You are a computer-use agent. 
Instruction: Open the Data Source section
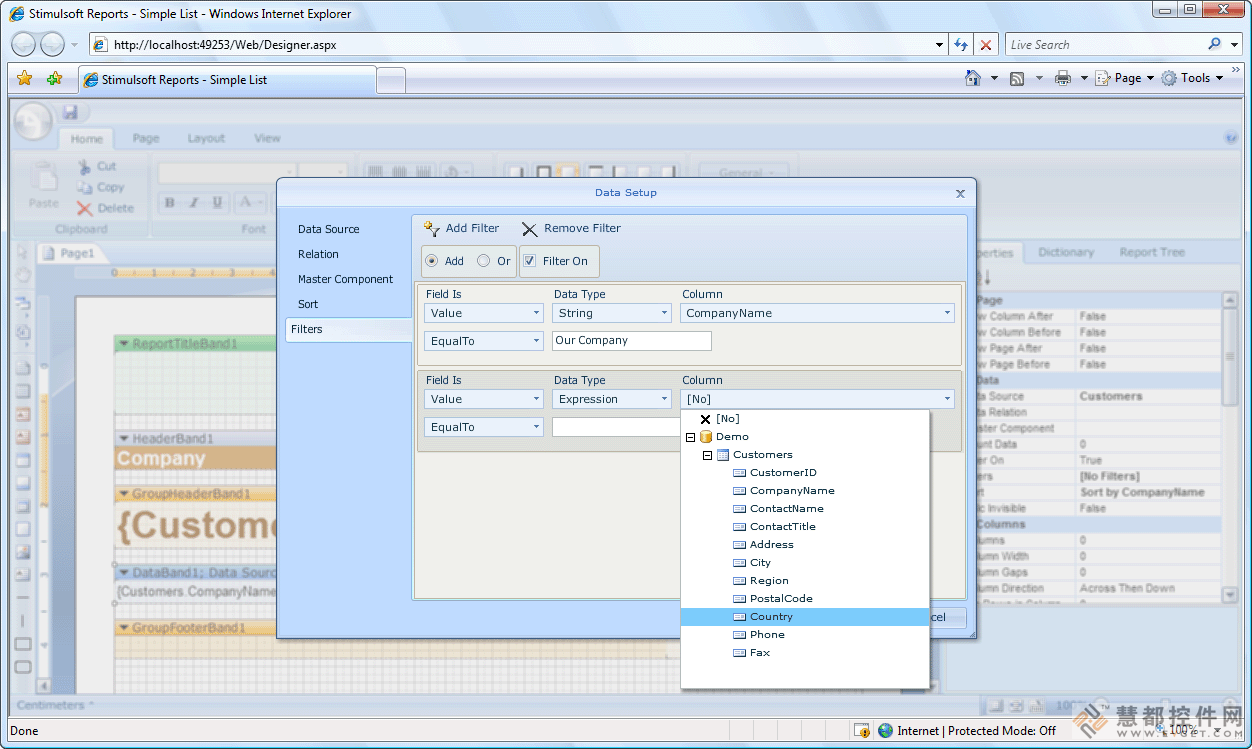pos(328,229)
